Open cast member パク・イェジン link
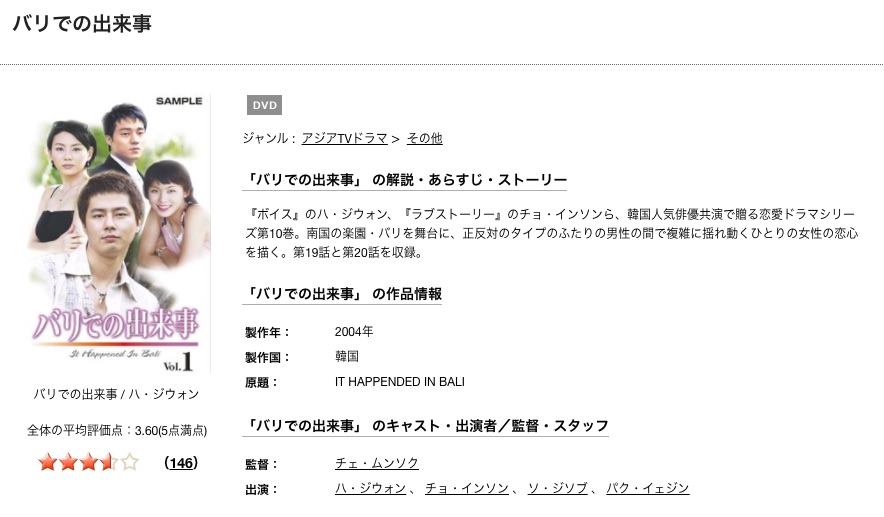 648,488
